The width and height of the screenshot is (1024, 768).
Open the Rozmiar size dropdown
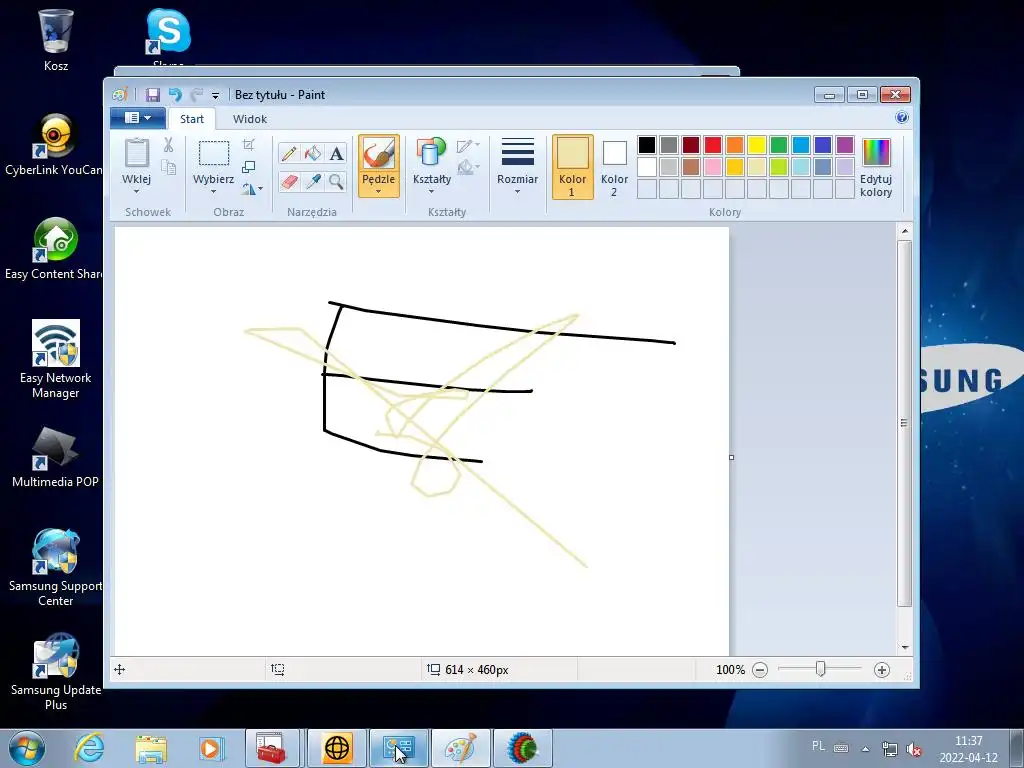517,167
